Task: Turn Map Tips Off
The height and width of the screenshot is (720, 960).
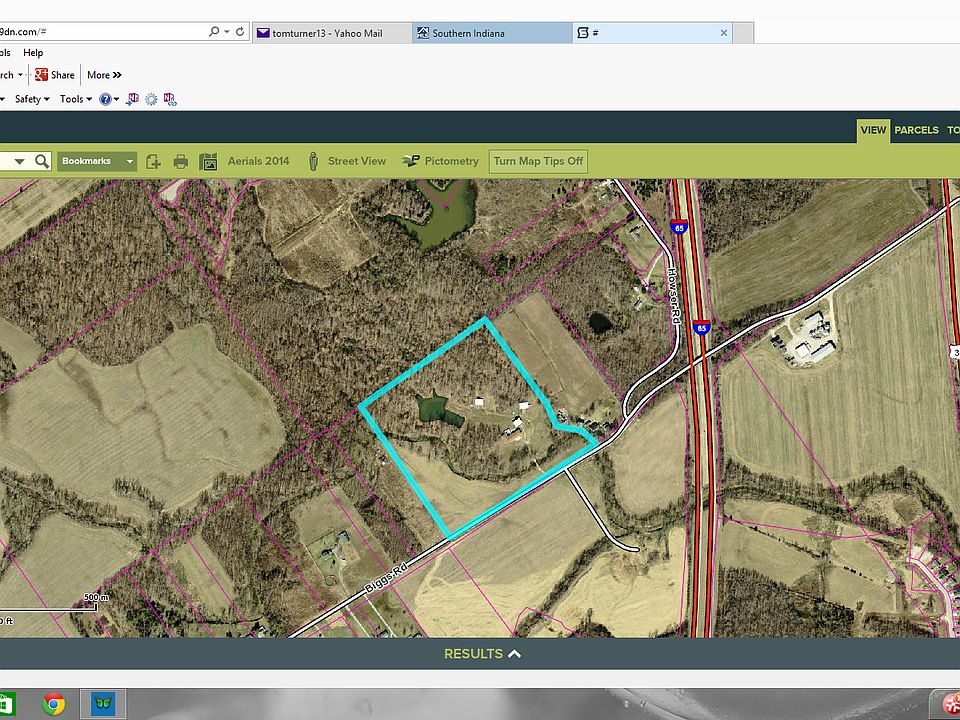Action: pos(538,161)
